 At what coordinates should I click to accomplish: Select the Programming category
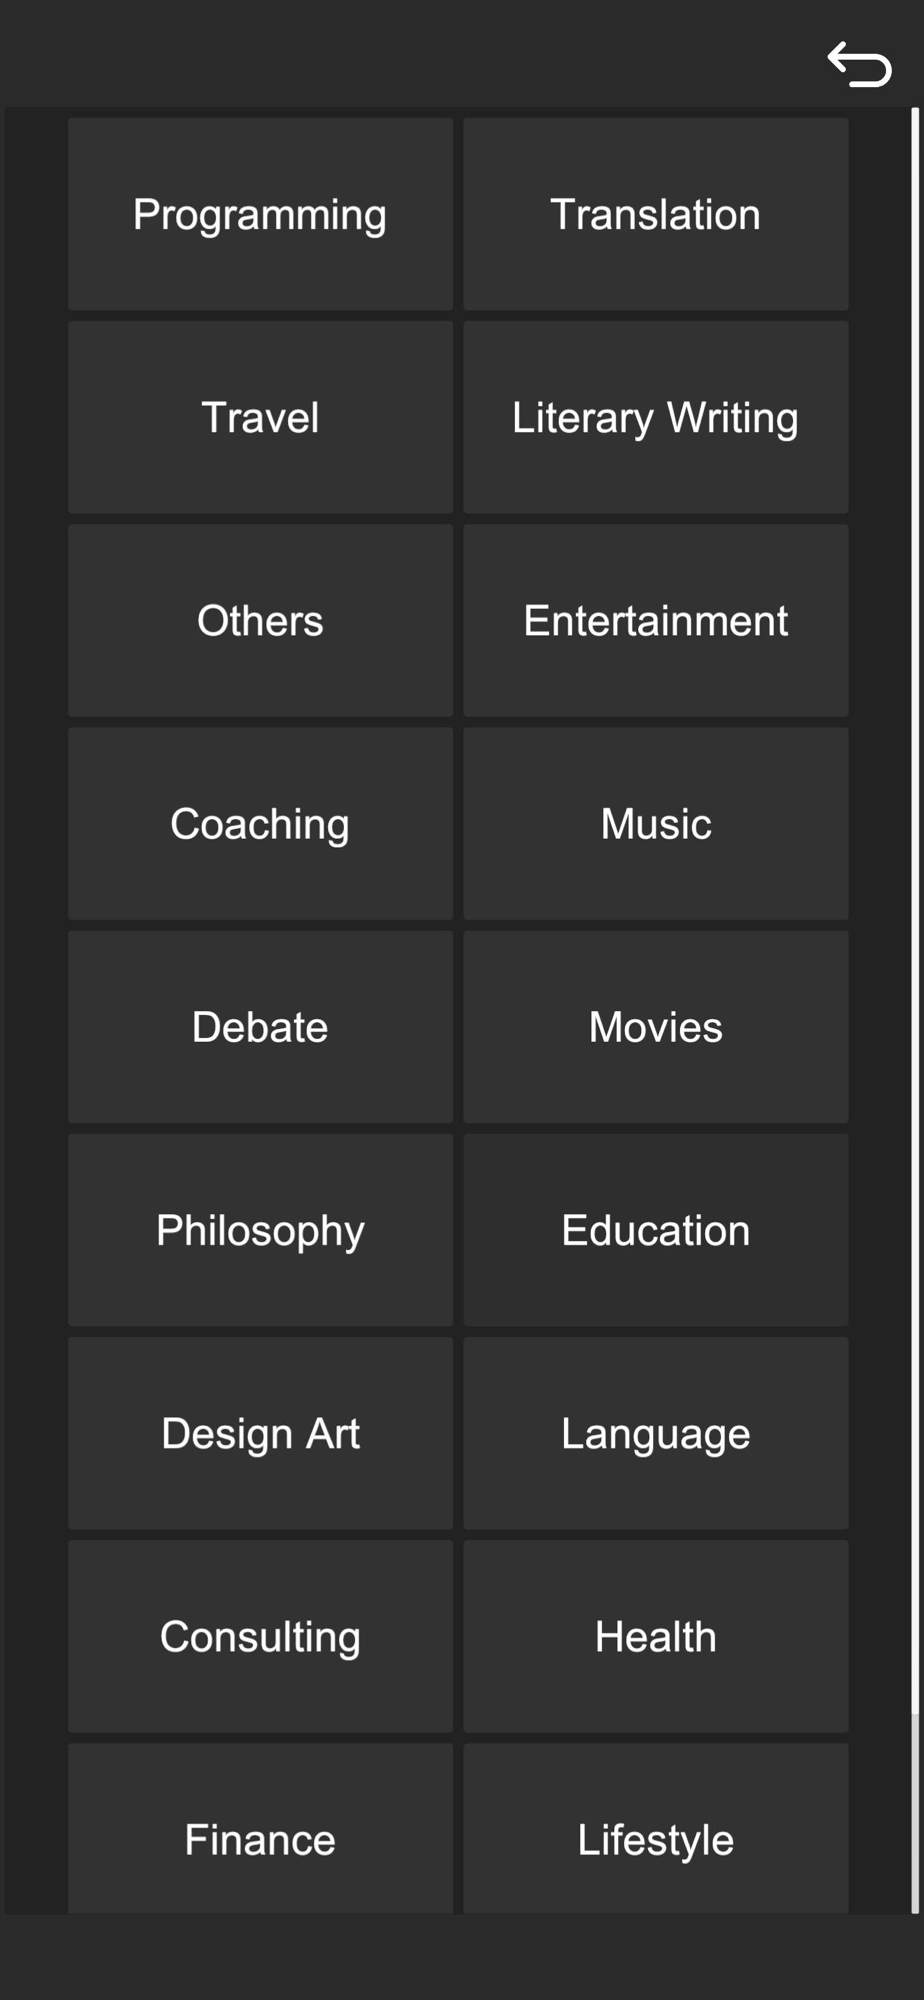pos(260,214)
